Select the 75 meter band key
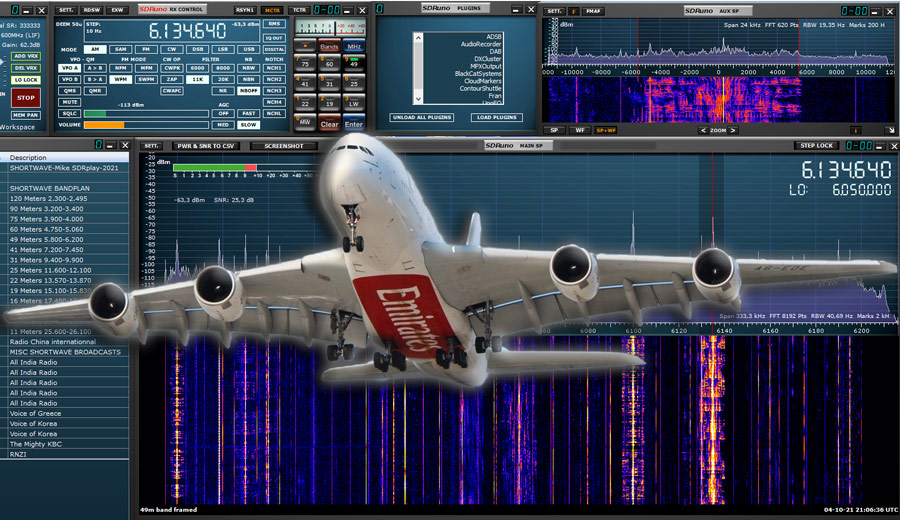The height and width of the screenshot is (520, 900). 305,63
